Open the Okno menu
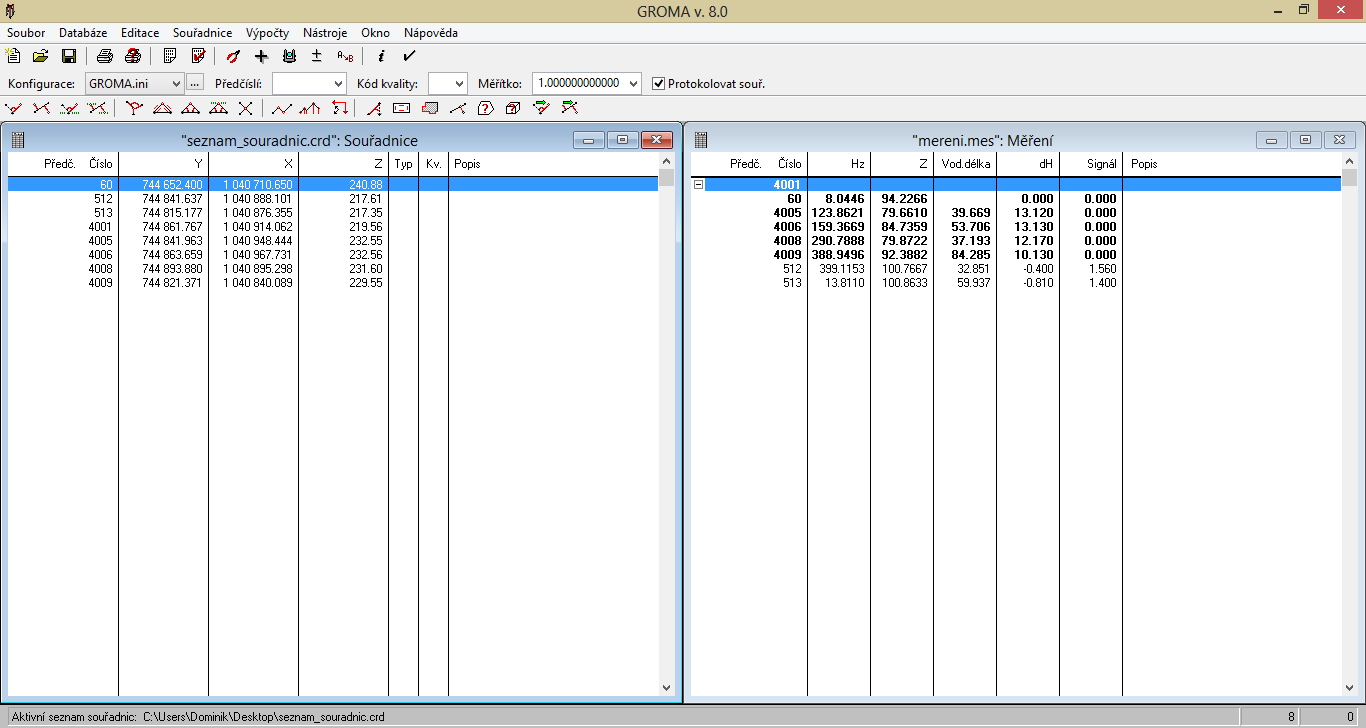Viewport: 1366px width, 728px height. pos(375,33)
